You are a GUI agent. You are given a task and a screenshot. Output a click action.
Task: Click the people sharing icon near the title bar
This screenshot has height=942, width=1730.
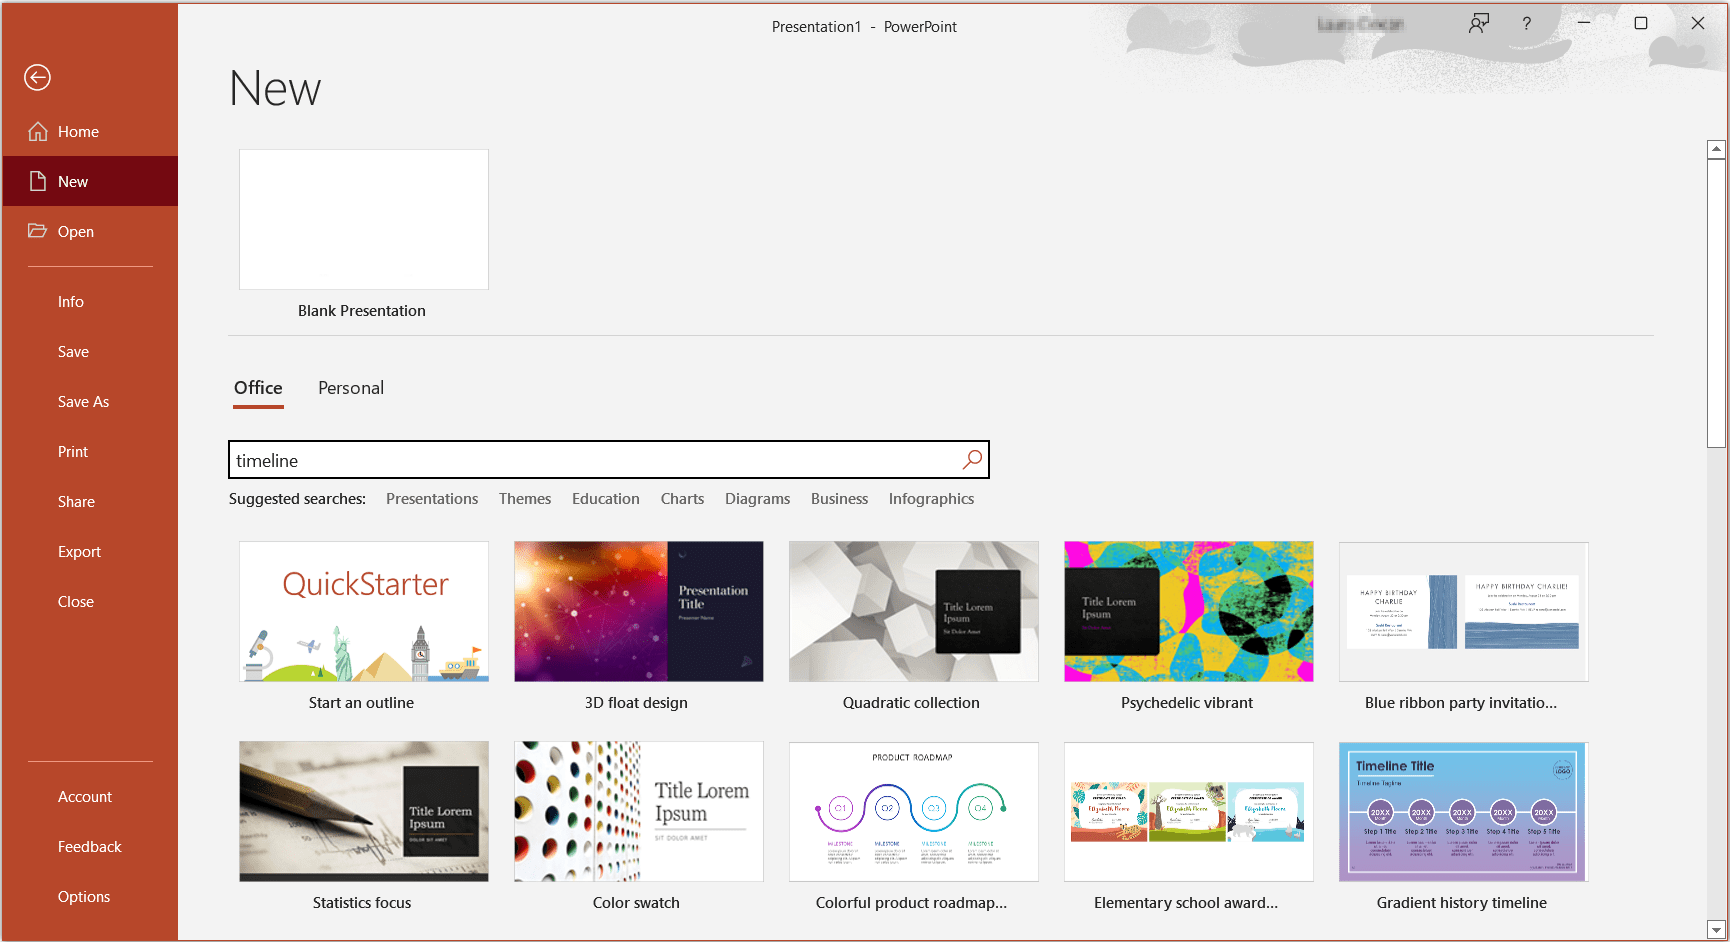pos(1479,23)
